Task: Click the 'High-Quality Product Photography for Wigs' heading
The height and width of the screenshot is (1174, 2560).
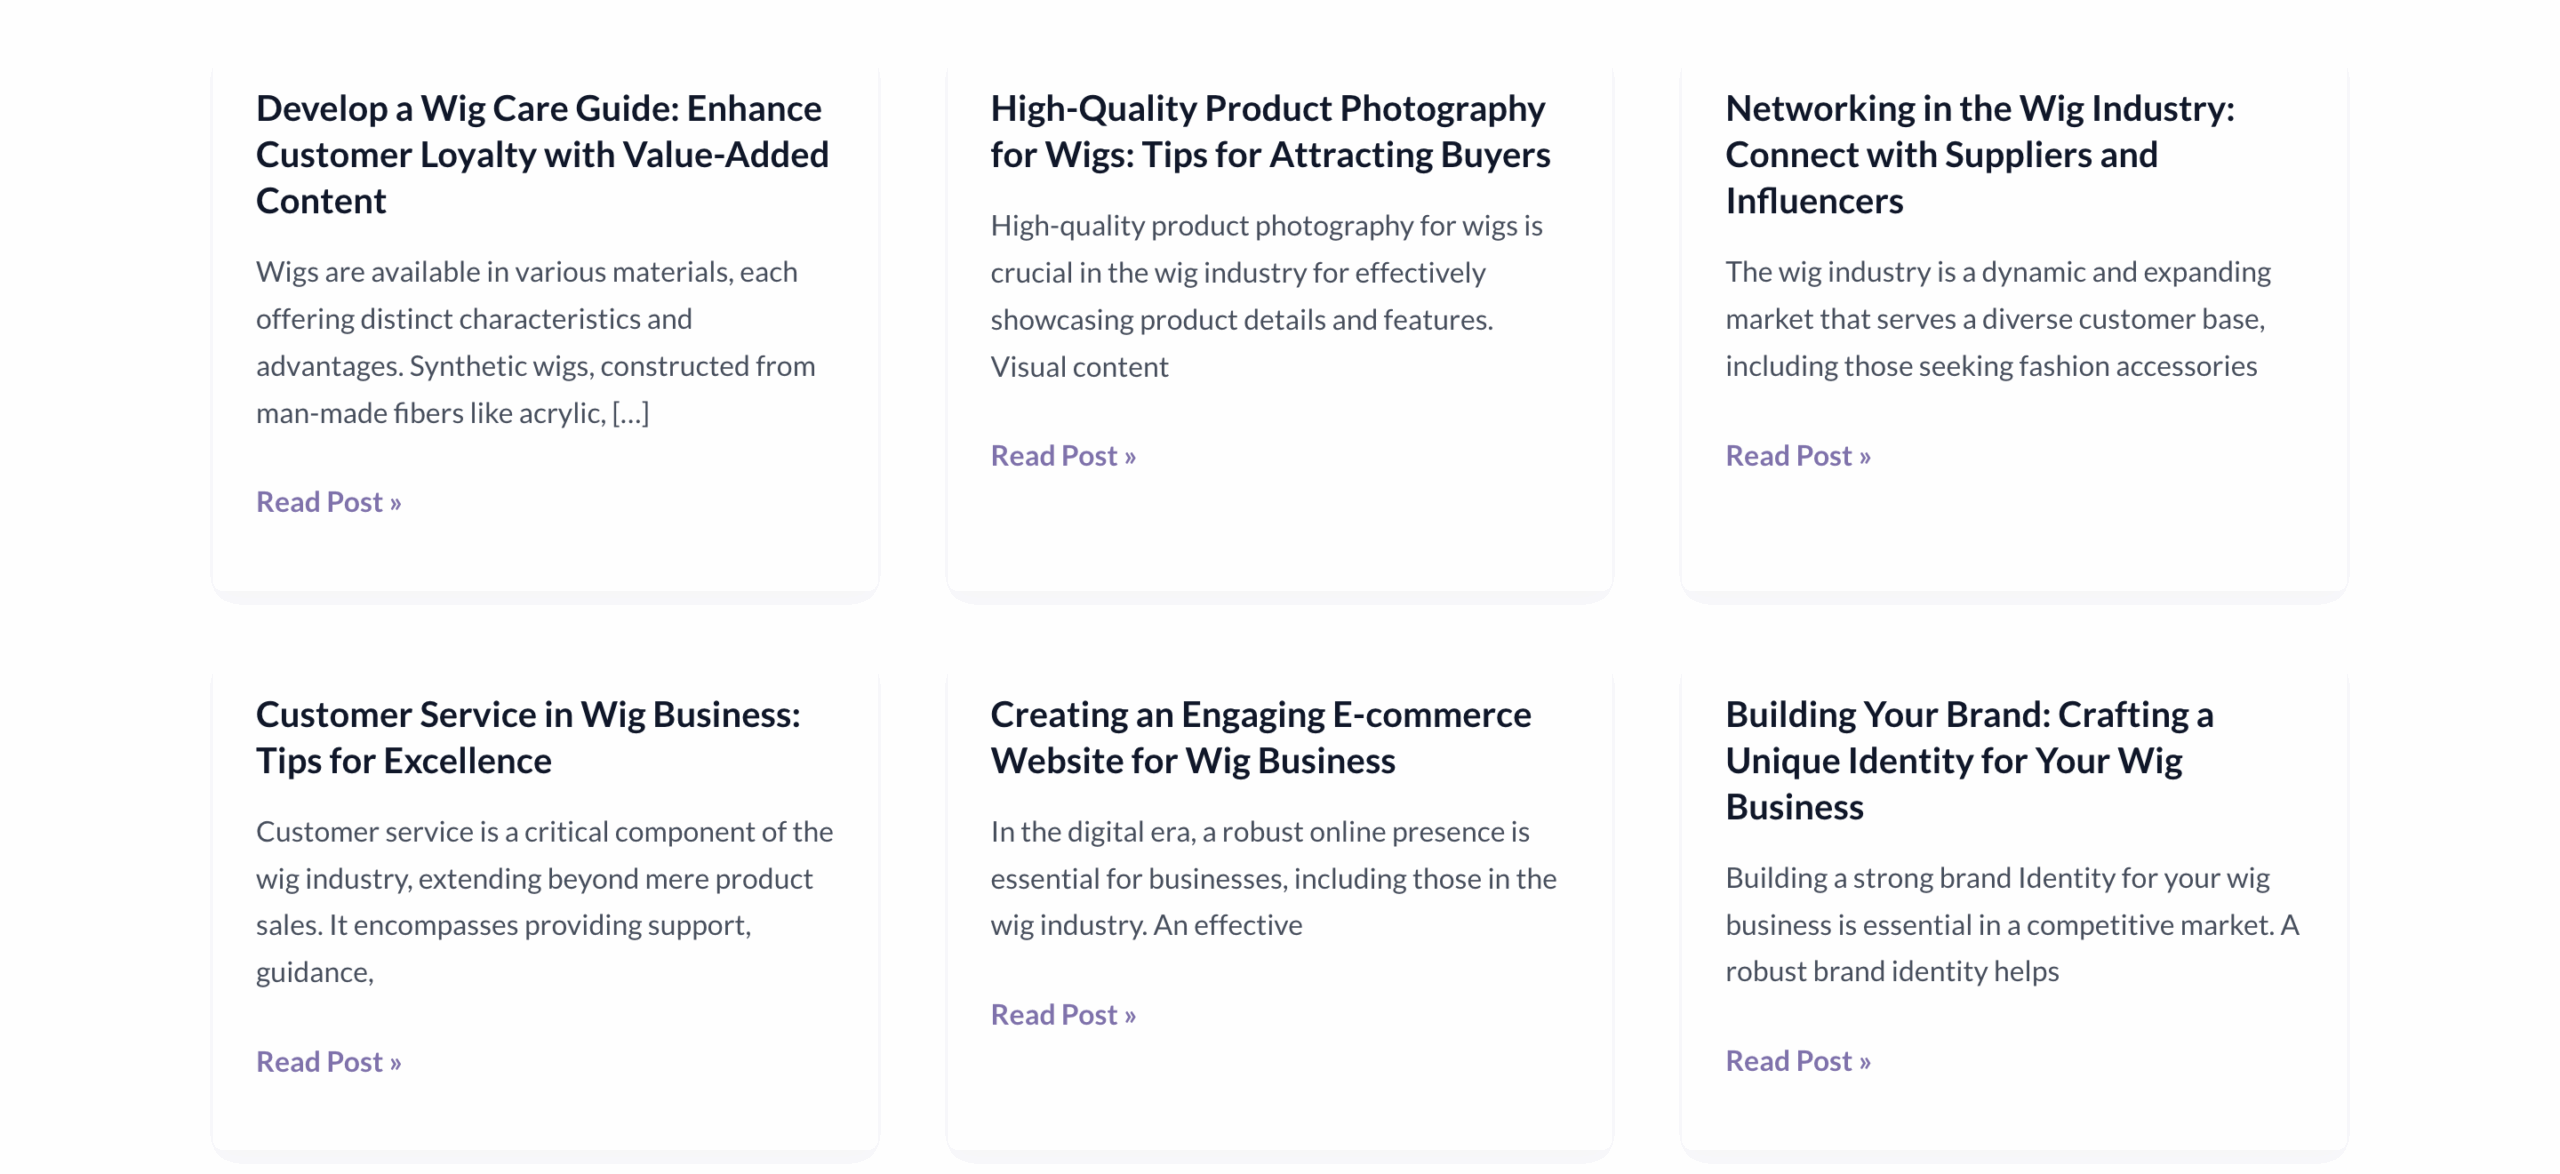Action: click(1269, 131)
